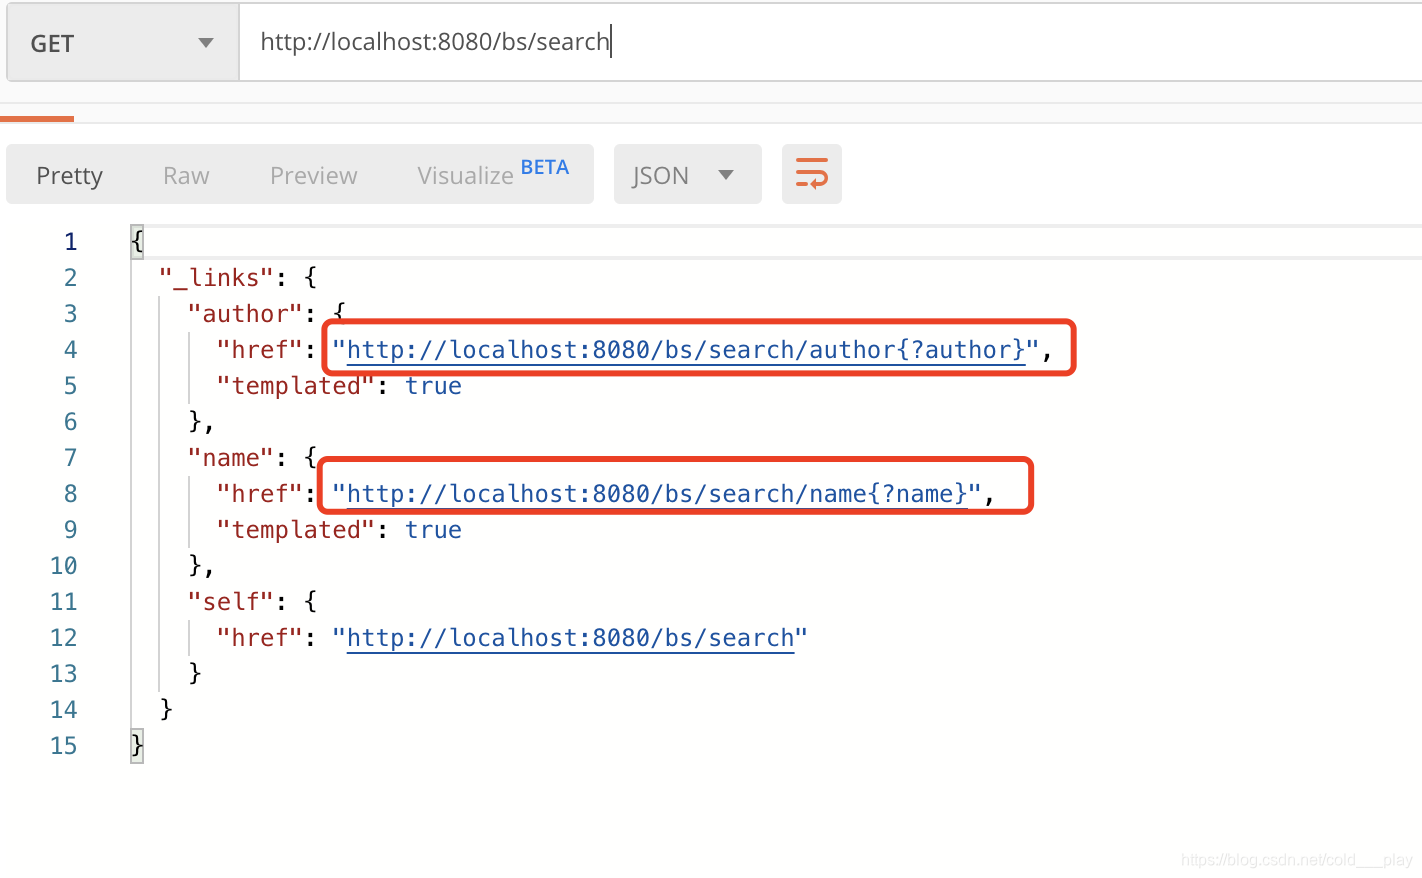Click the "href" key on line 12
This screenshot has width=1422, height=878.
(x=260, y=638)
